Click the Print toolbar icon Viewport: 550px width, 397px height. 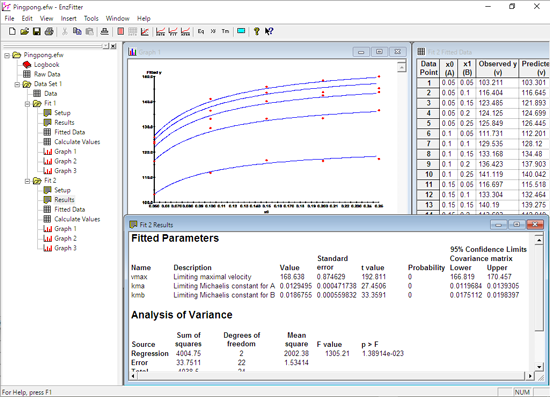(49, 32)
